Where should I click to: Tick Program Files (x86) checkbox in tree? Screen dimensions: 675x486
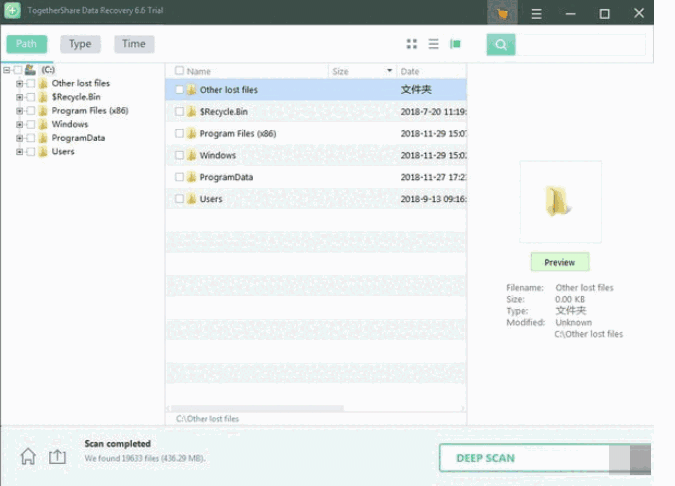31,111
